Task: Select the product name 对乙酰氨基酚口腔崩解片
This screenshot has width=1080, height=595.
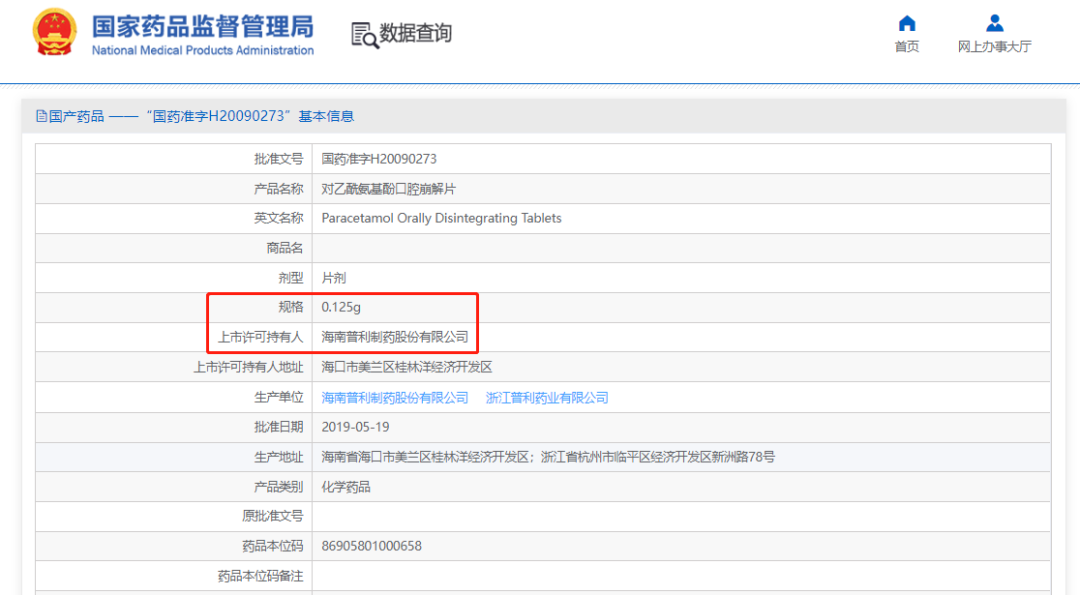Action: (388, 188)
